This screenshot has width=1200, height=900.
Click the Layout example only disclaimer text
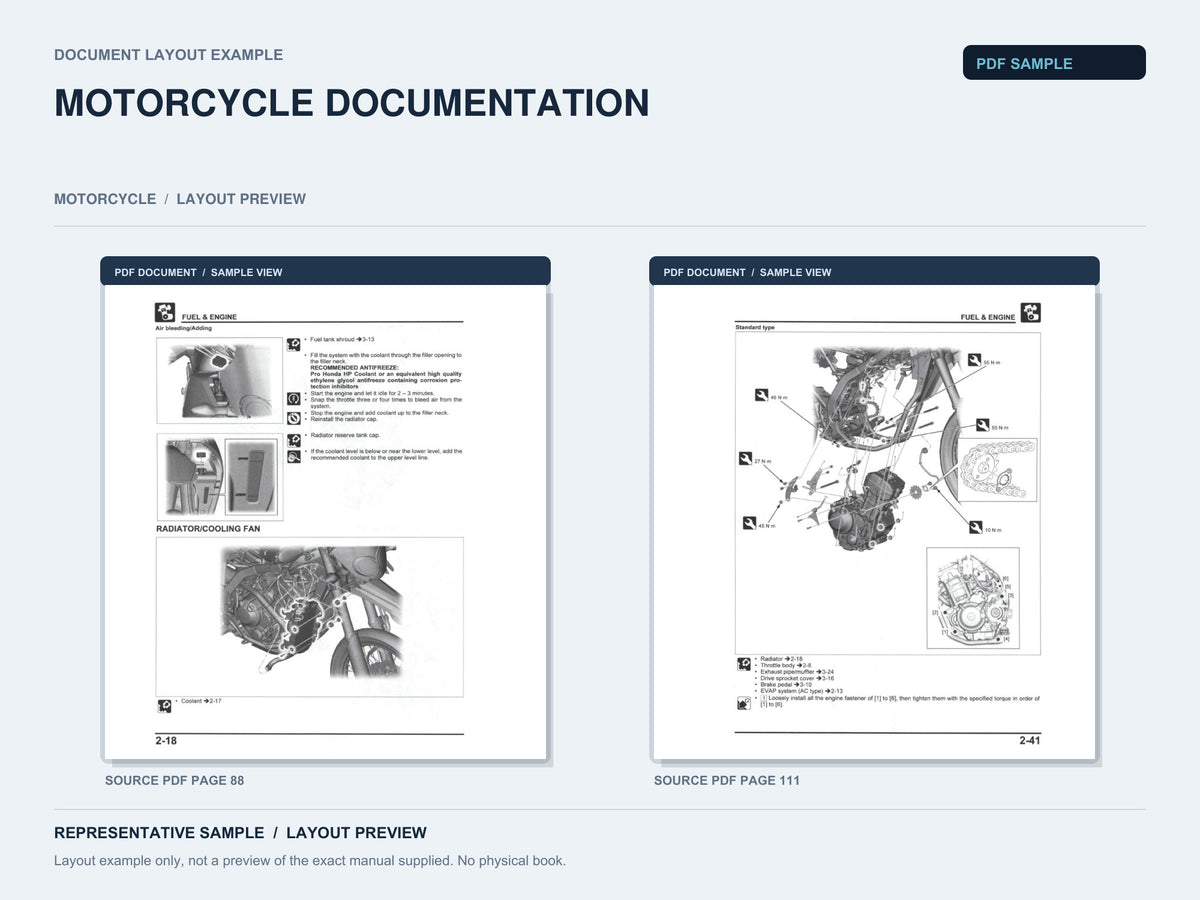[310, 861]
